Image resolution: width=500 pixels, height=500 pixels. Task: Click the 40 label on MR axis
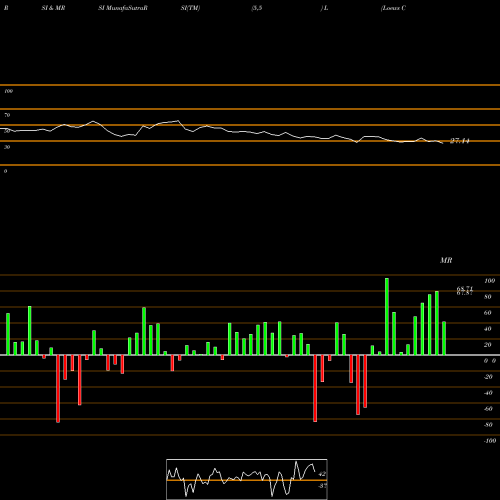point(488,329)
